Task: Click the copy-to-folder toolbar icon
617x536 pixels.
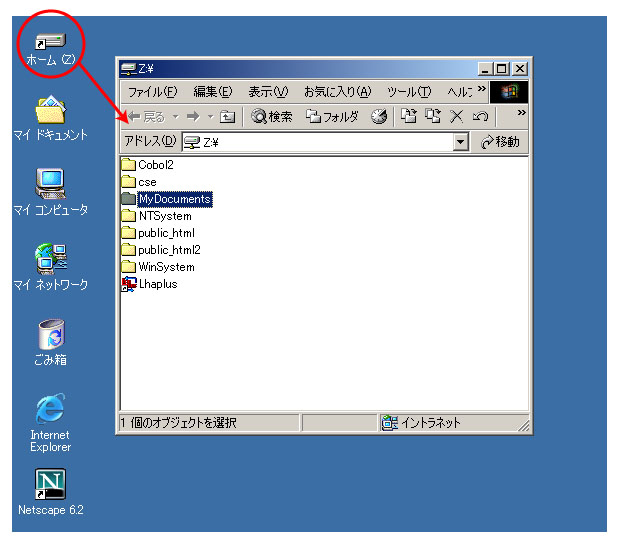Action: (433, 116)
